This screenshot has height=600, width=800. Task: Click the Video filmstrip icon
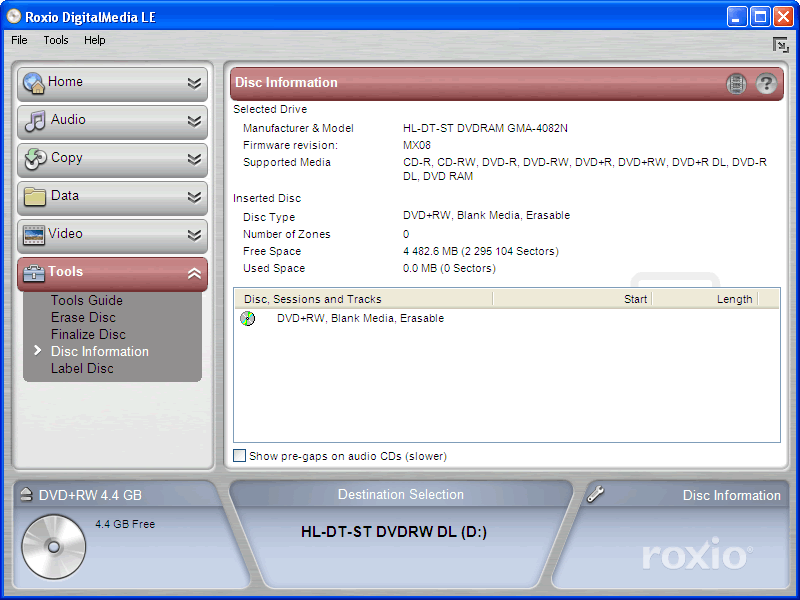(34, 235)
